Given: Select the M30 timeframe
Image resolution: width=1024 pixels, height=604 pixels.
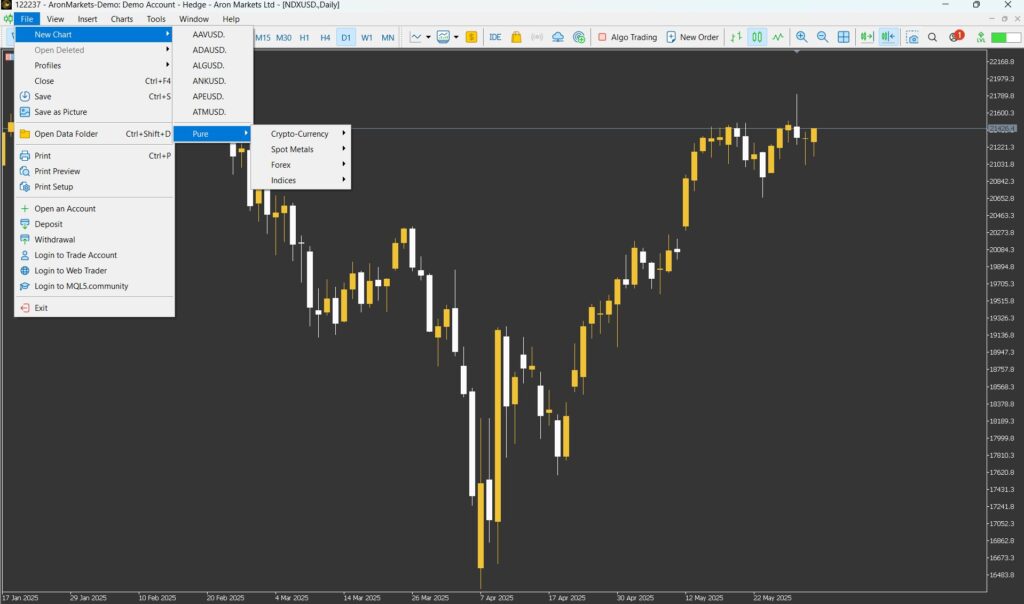Looking at the screenshot, I should pyautogui.click(x=283, y=38).
